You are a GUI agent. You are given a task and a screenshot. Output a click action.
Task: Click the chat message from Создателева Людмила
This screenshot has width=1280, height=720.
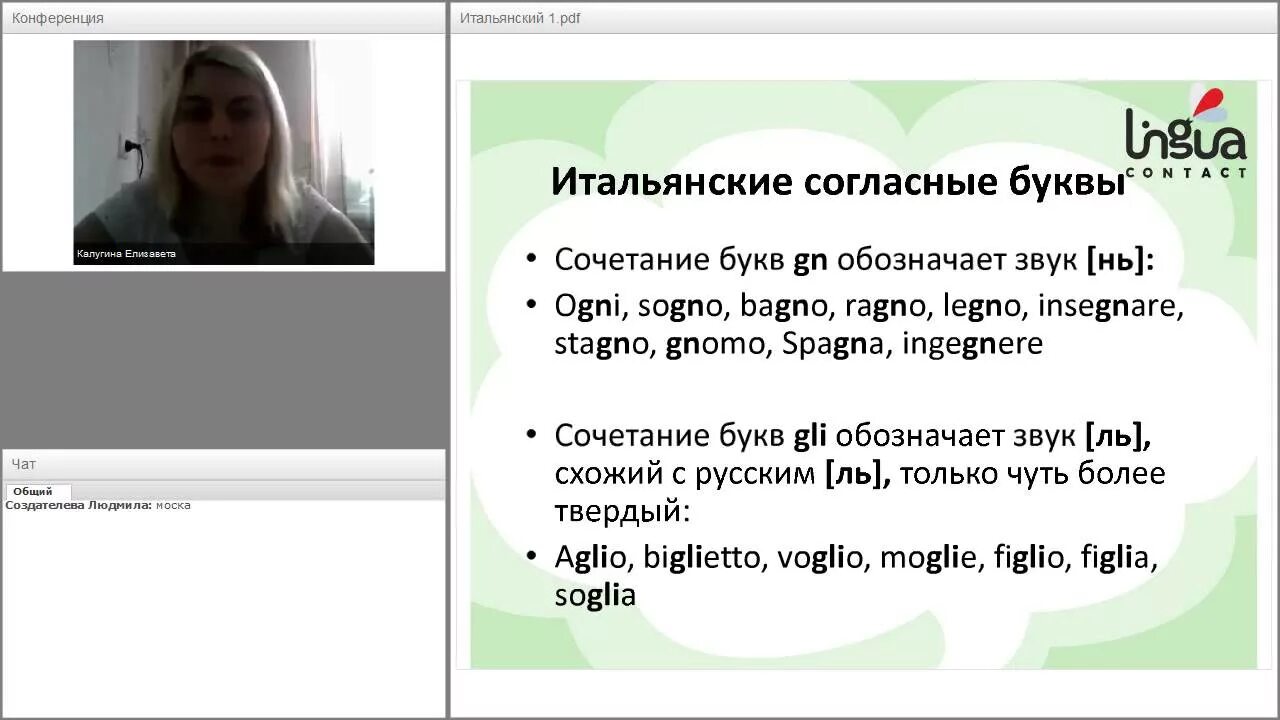click(98, 505)
